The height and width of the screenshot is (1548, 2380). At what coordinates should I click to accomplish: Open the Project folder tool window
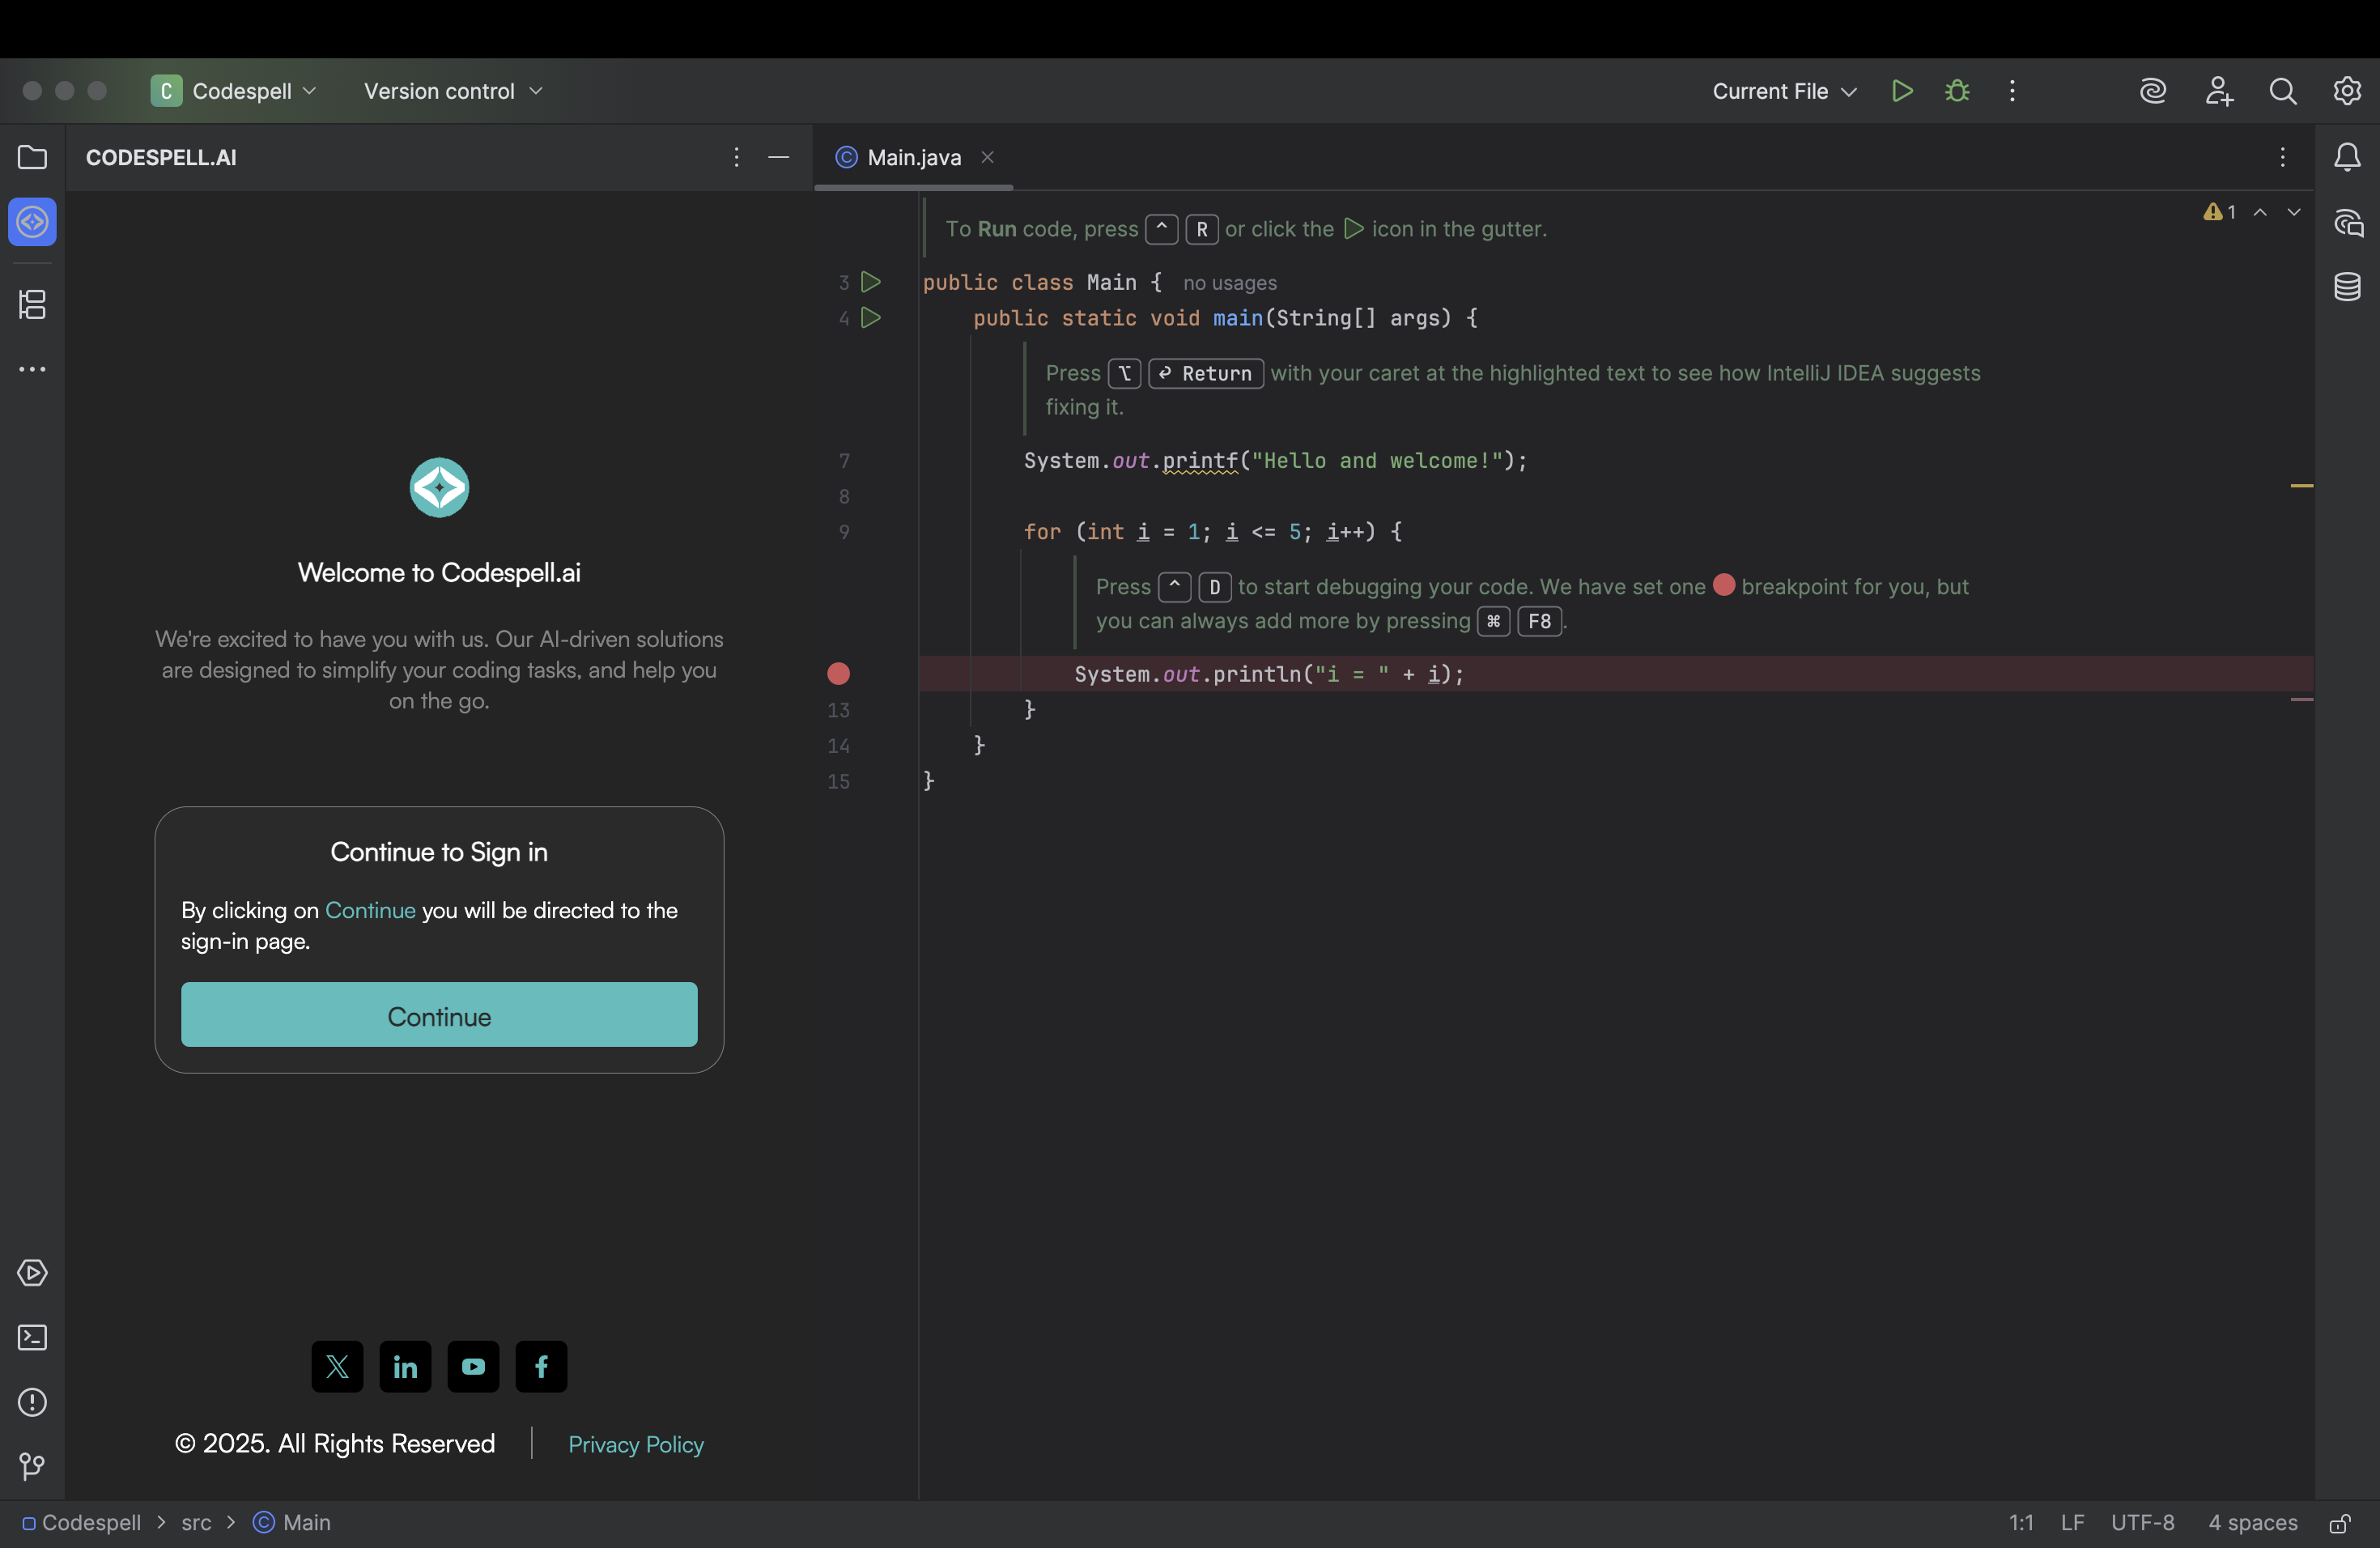32,157
